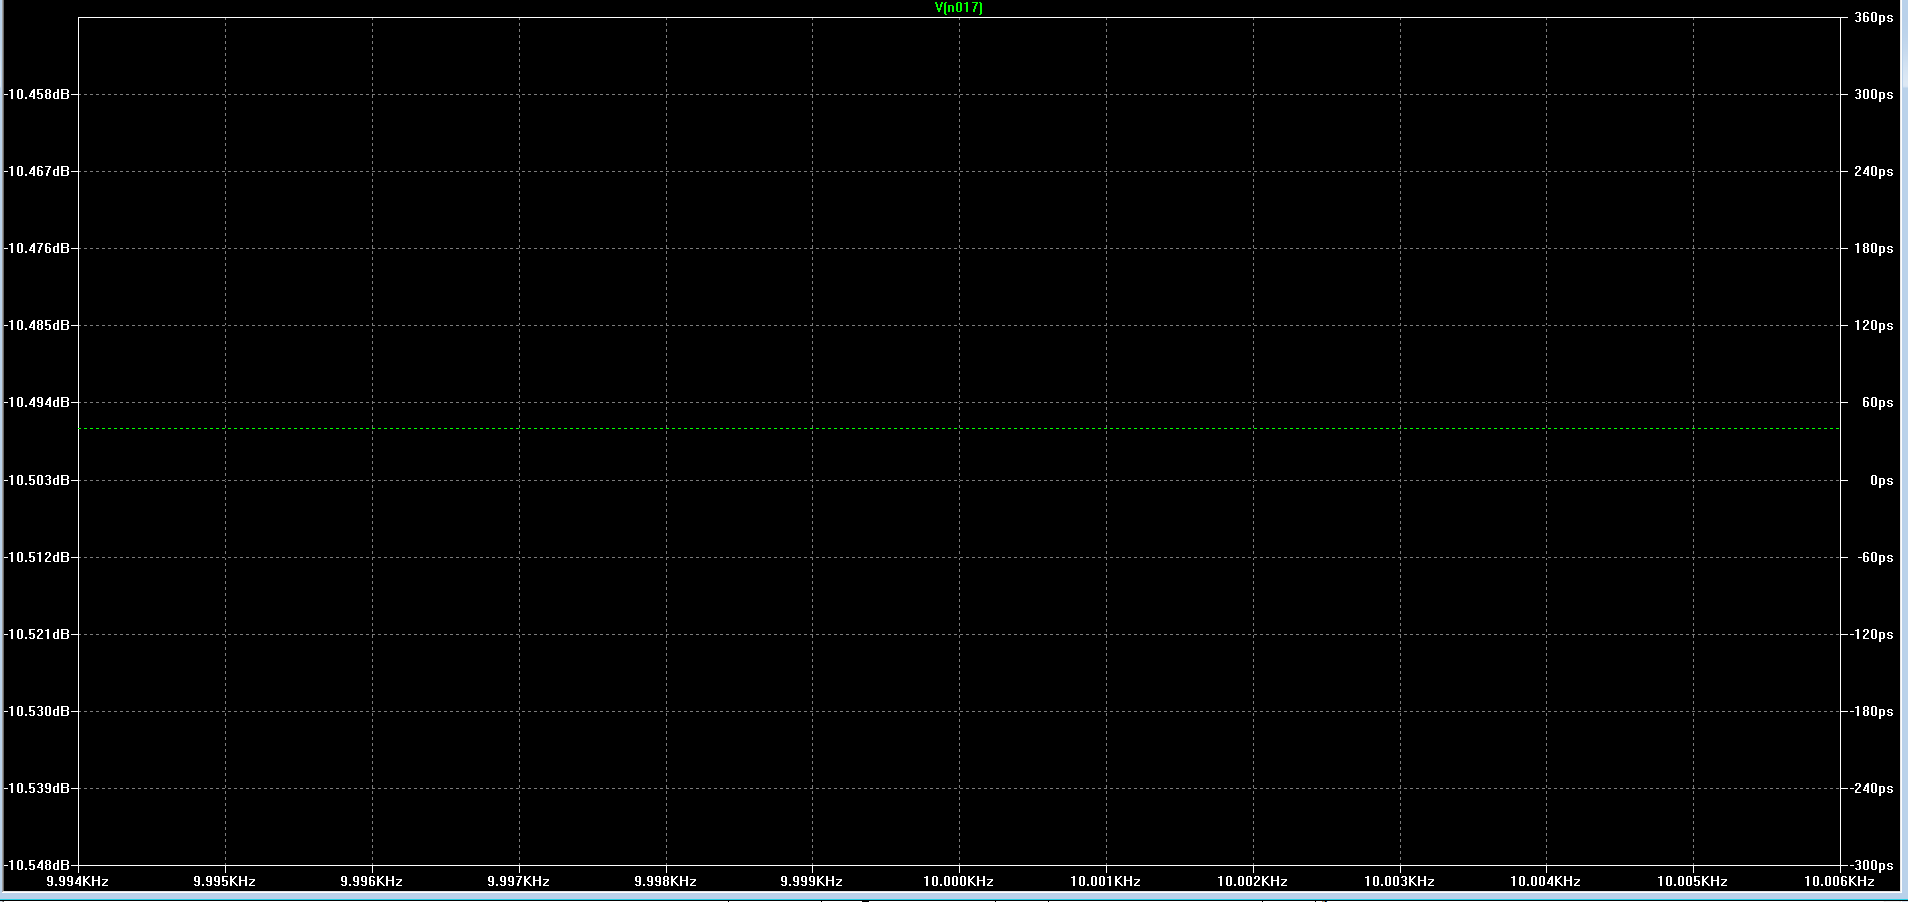The height and width of the screenshot is (902, 1908).
Task: Select the -180ps right axis label
Action: click(1872, 711)
